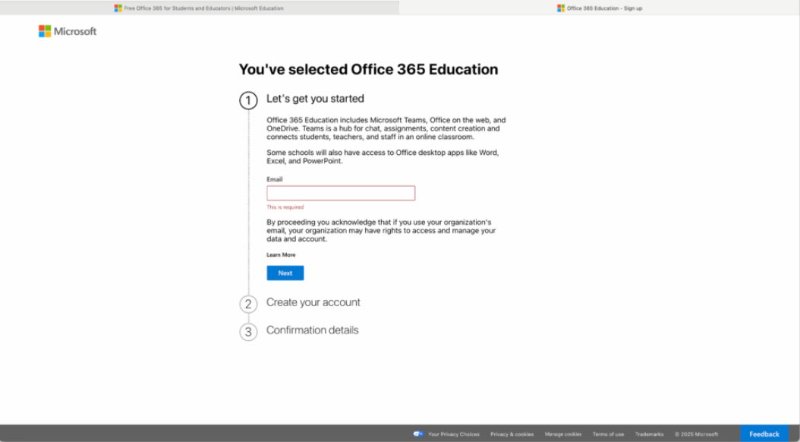800x442 pixels.
Task: Click the Confirmation details step label
Action: coord(312,330)
